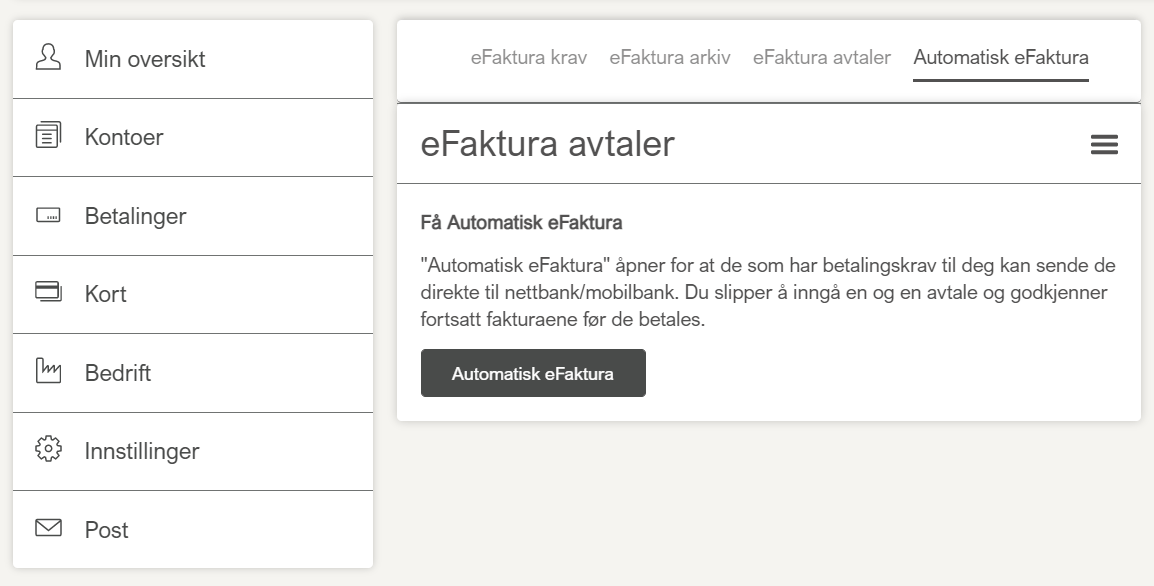Screen dimensions: 1154x586
Task: Open Innstillinger text in sidebar
Action: pos(142,451)
